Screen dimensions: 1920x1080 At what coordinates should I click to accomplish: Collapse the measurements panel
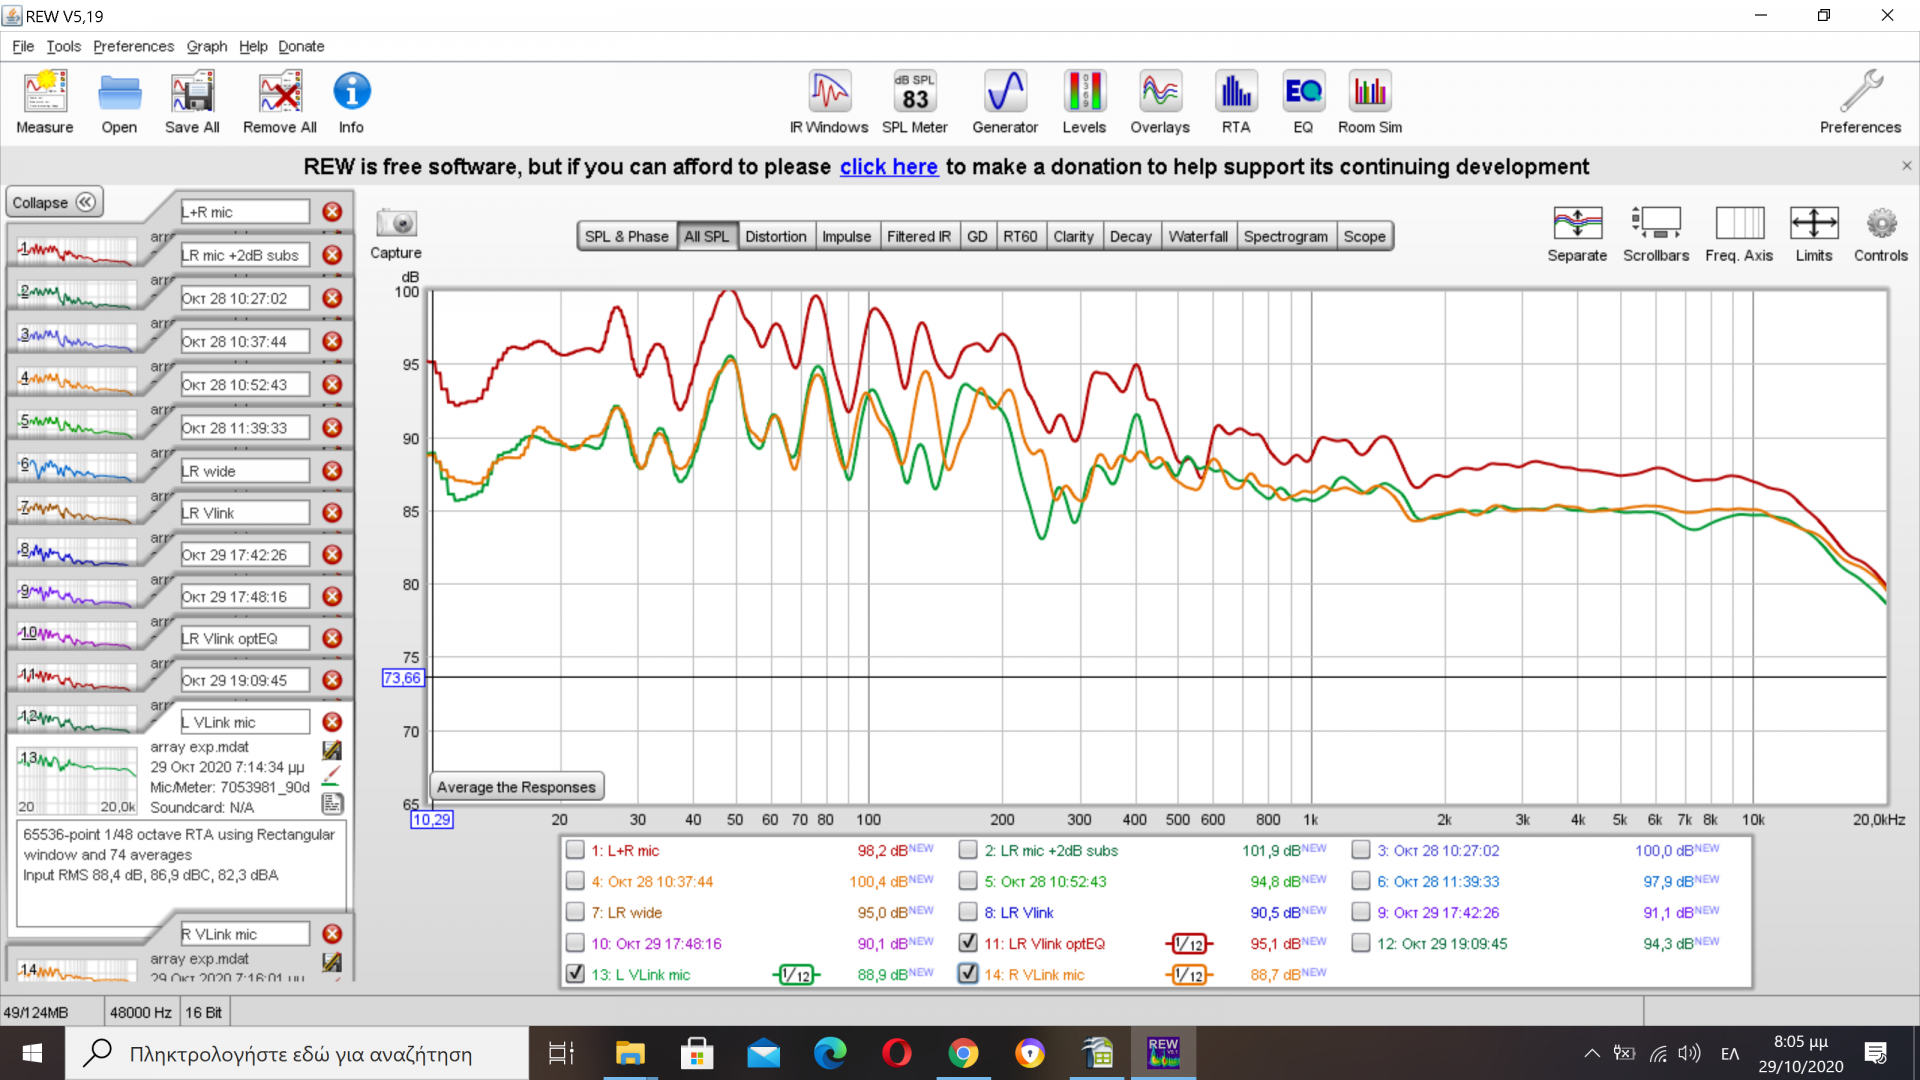click(54, 203)
